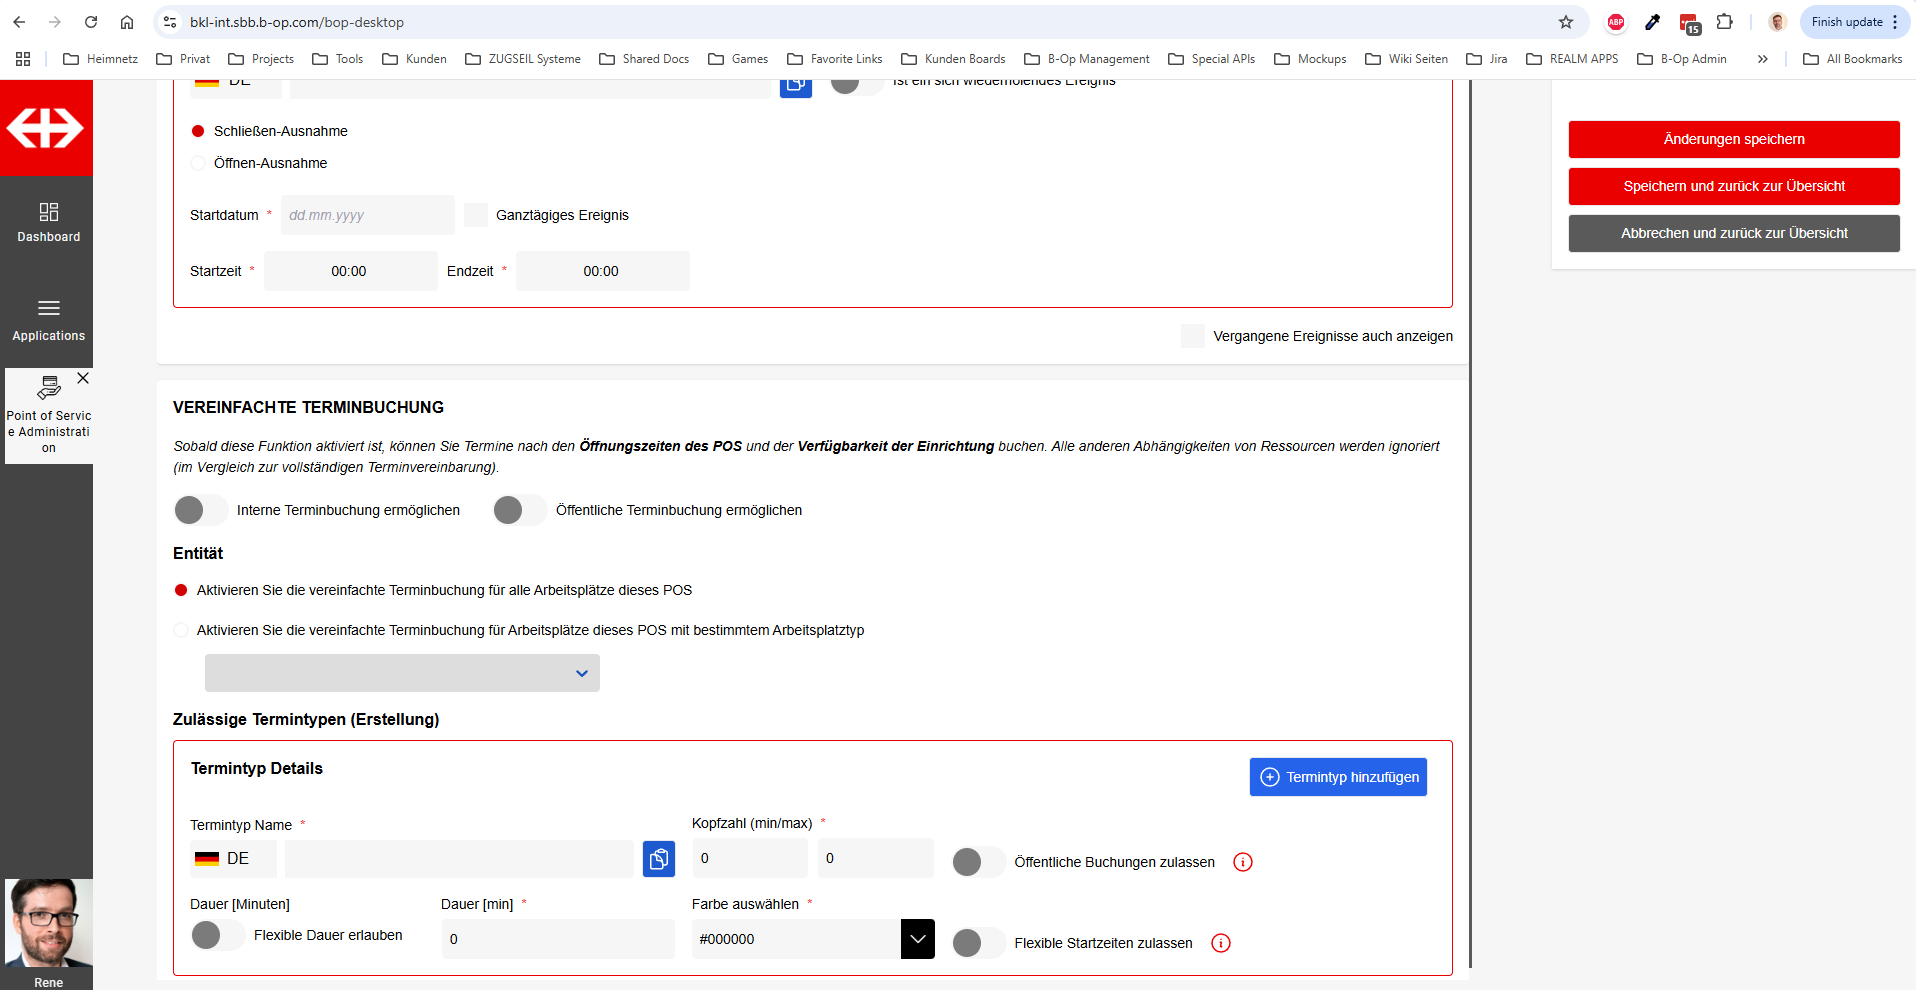Select the bestimmtem Arbeitsplatztyp radio option
Viewport: 1916px width, 990px height.
point(181,630)
